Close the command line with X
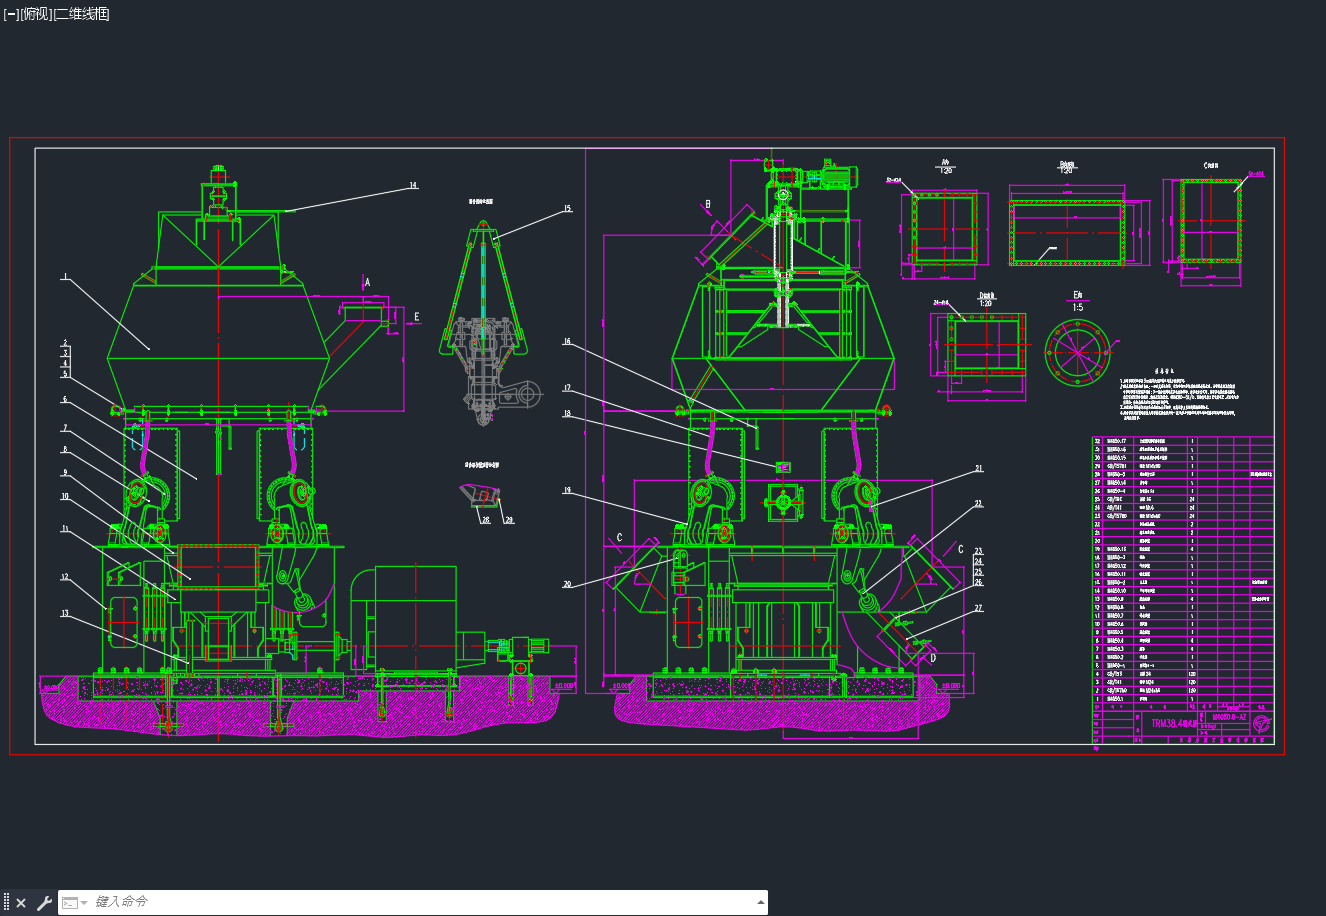Viewport: 1326px width, 916px height. point(21,903)
